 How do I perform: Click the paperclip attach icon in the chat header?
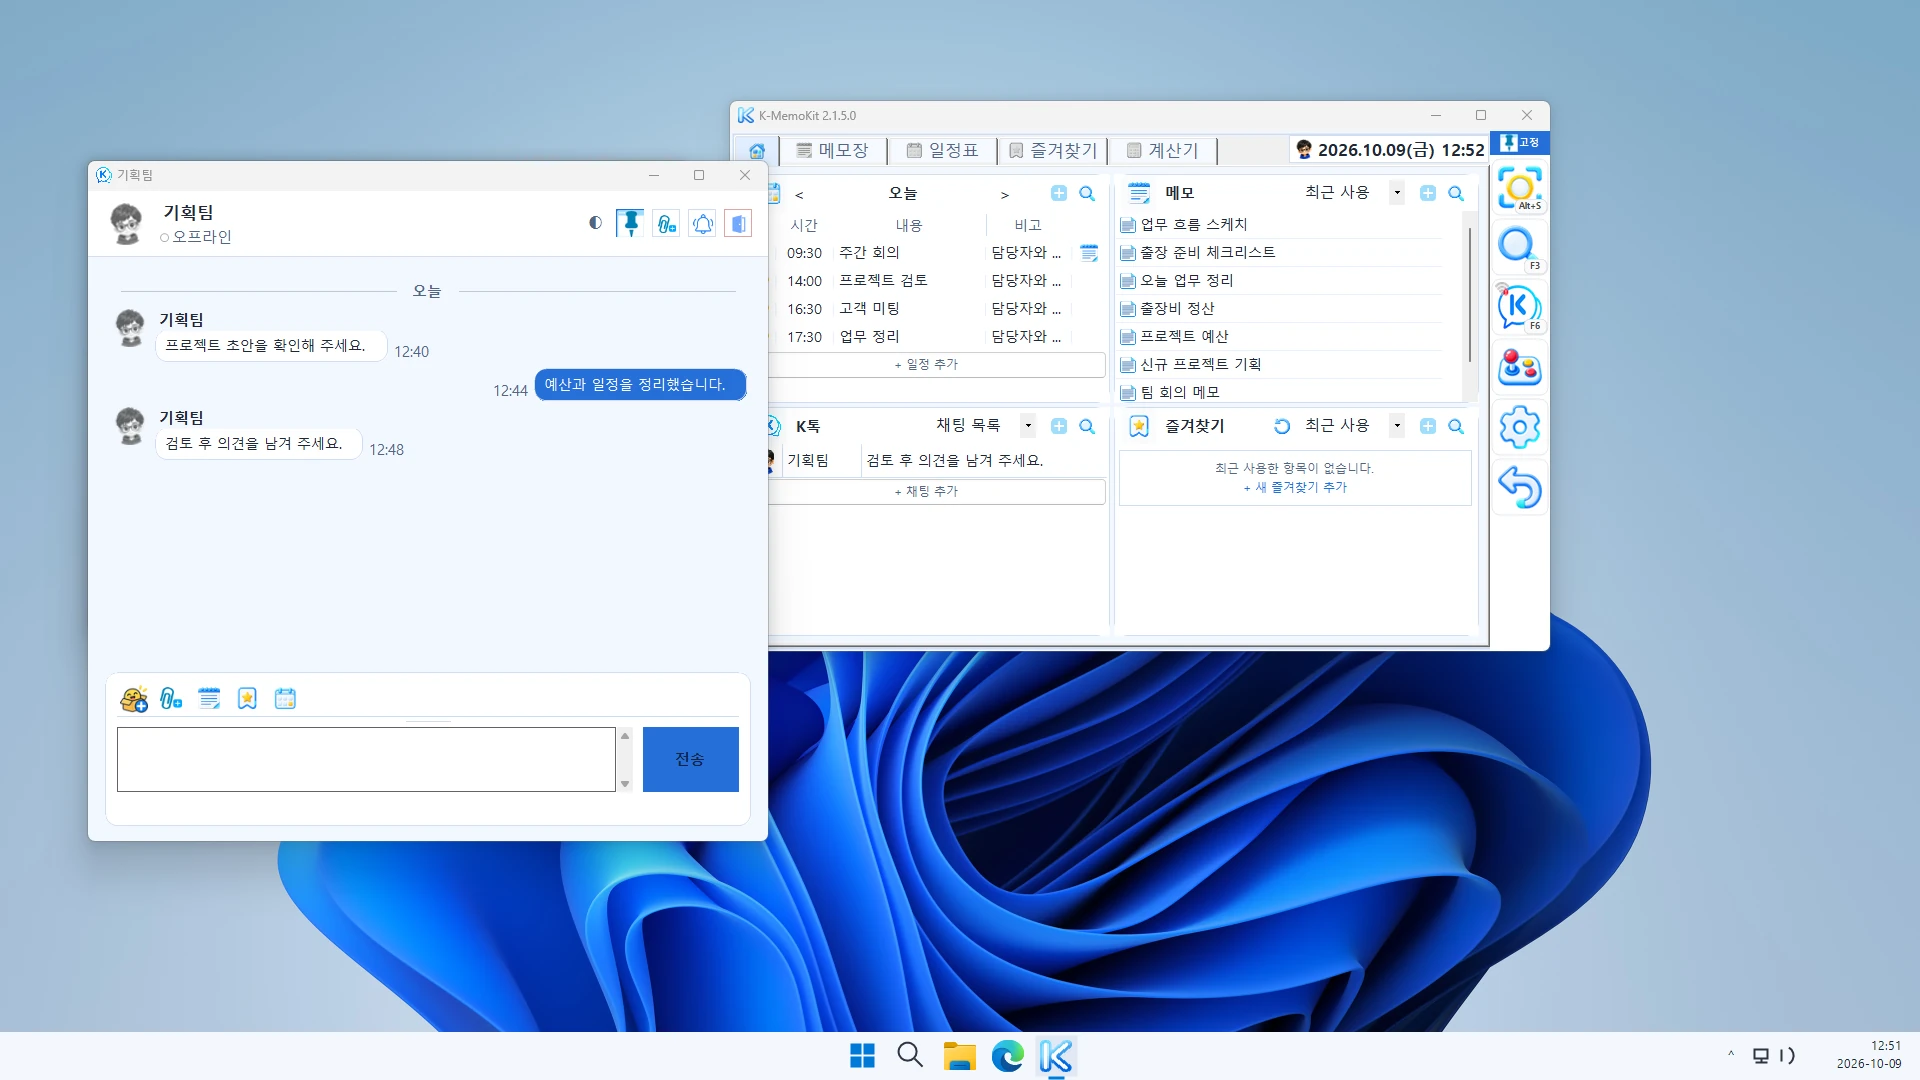[x=667, y=224]
